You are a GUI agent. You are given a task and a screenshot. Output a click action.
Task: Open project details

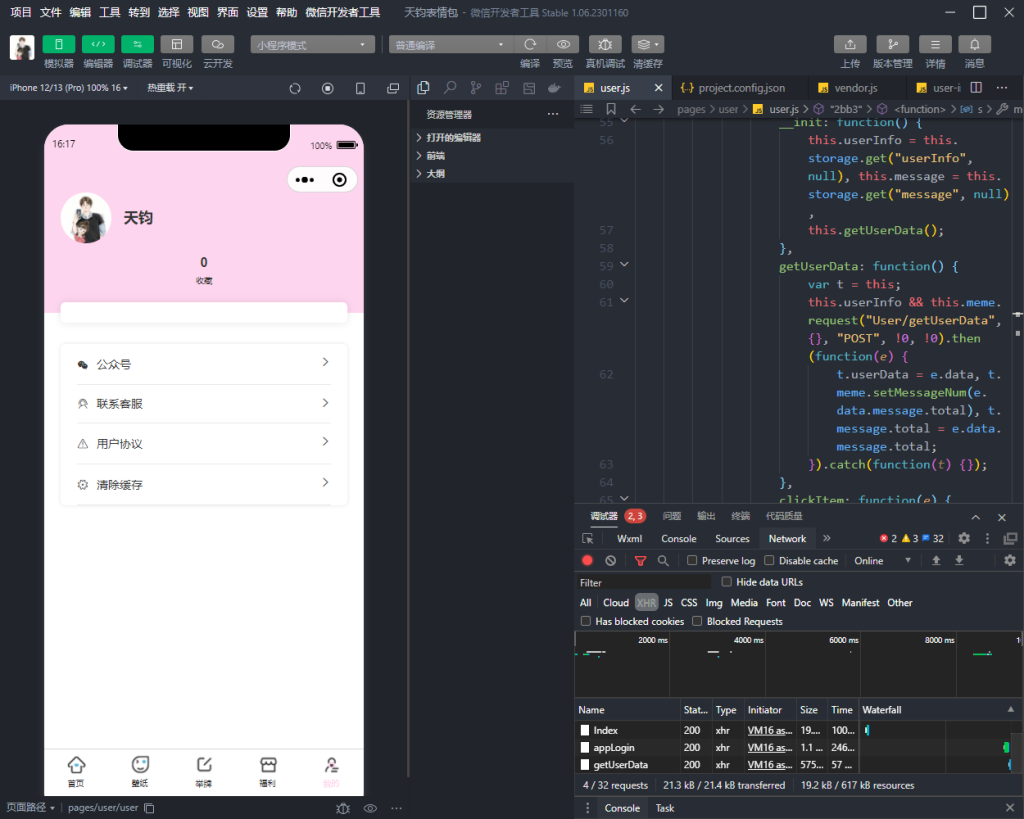click(935, 44)
